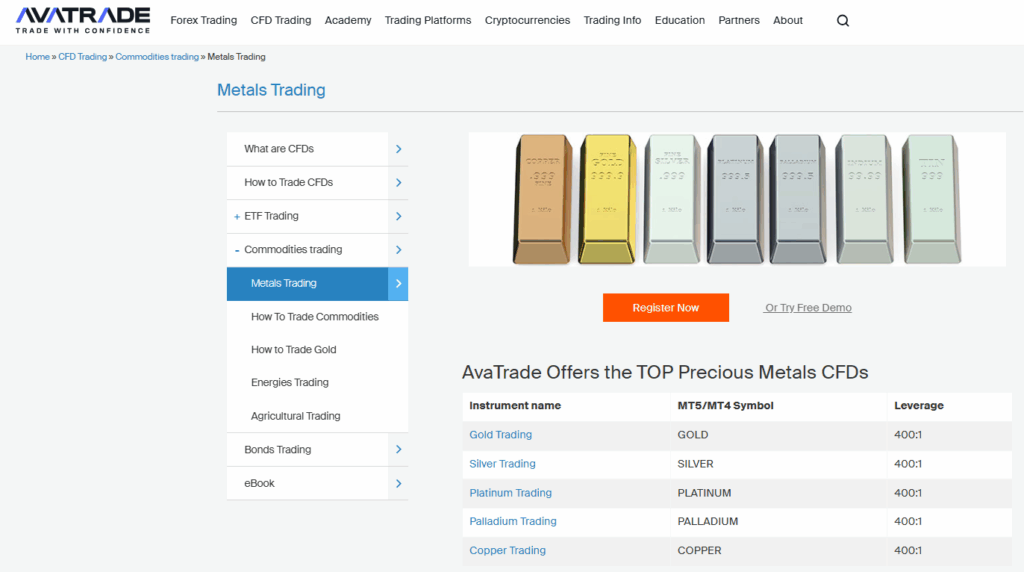Screen dimensions: 1024x572
Task: Open Copper Trading link in table
Action: (507, 550)
